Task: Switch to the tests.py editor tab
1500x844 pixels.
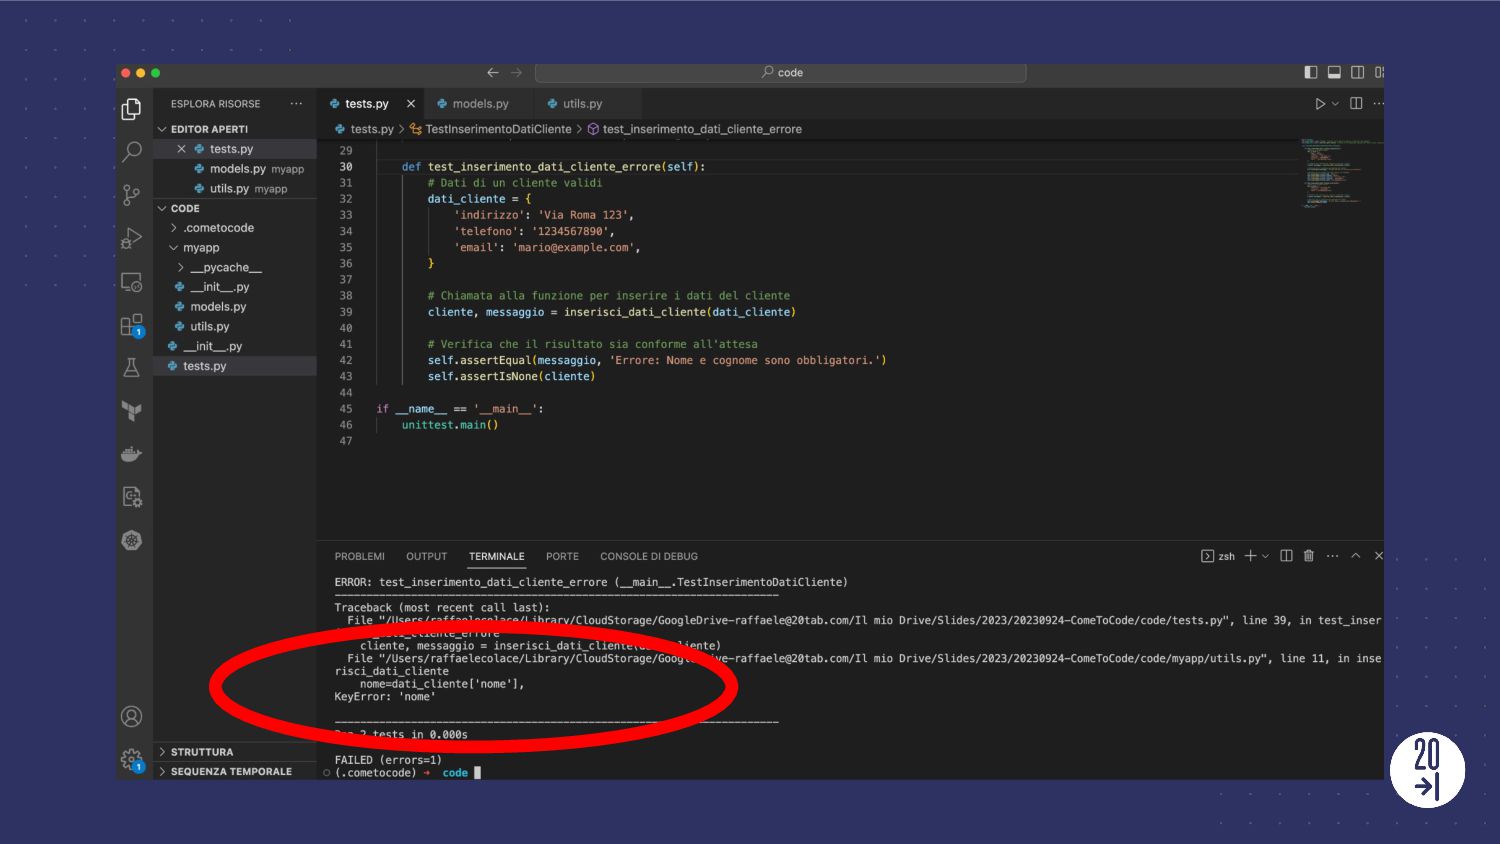Action: (x=366, y=104)
